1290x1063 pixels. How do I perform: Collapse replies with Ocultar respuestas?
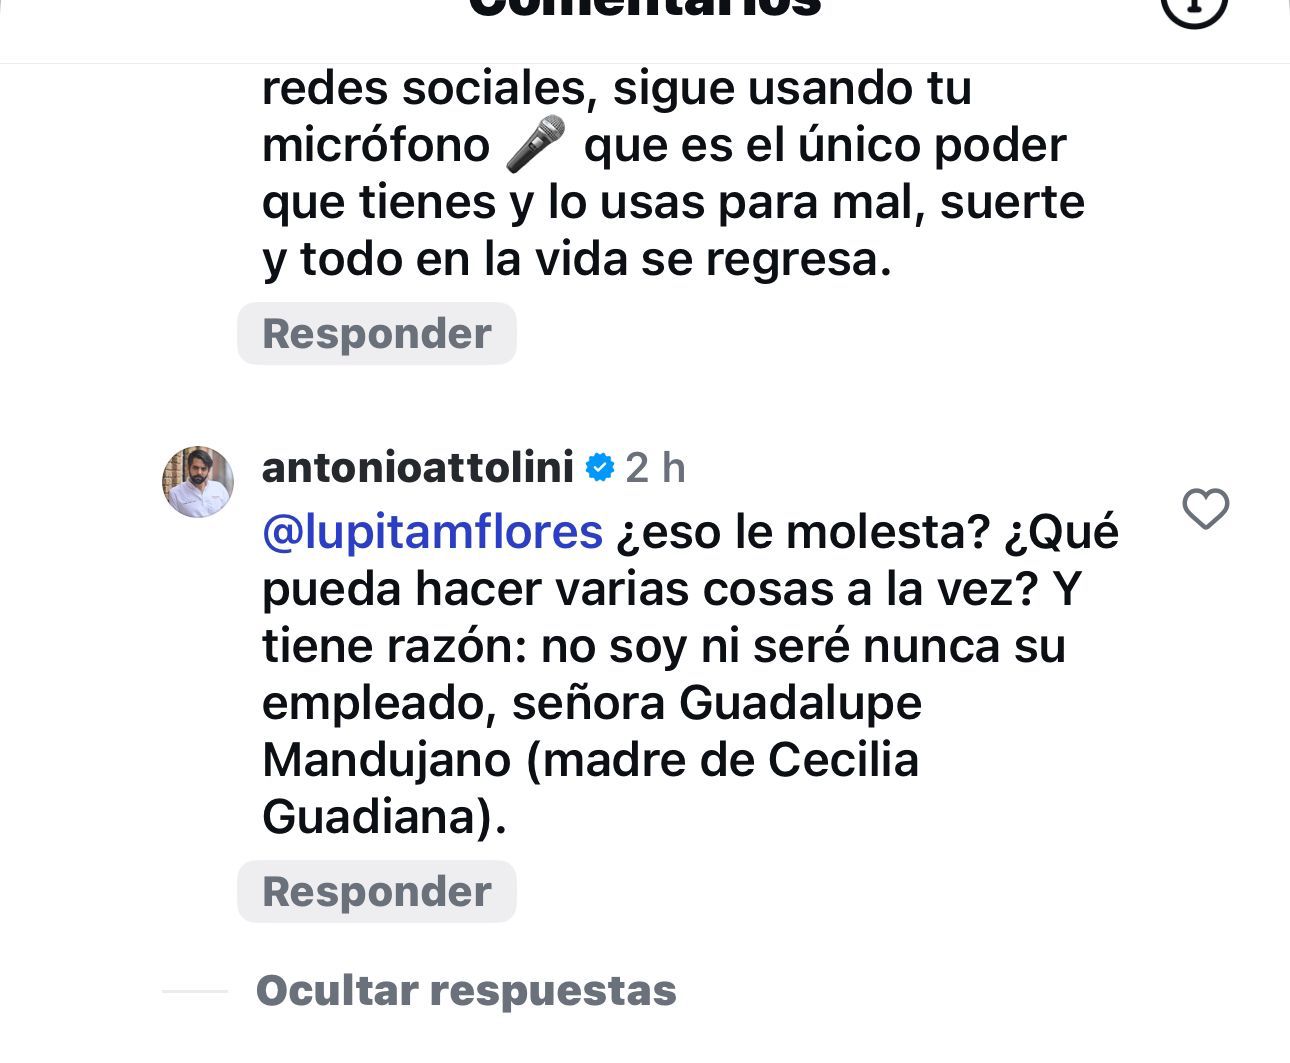[466, 990]
